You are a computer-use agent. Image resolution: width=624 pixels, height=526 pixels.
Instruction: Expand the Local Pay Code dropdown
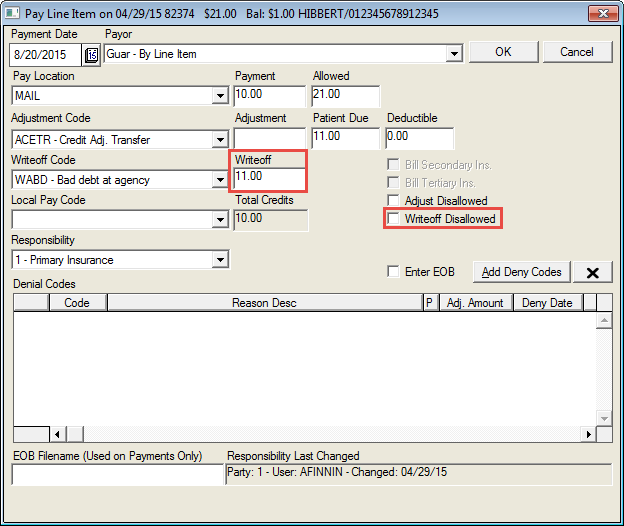pyautogui.click(x=220, y=219)
